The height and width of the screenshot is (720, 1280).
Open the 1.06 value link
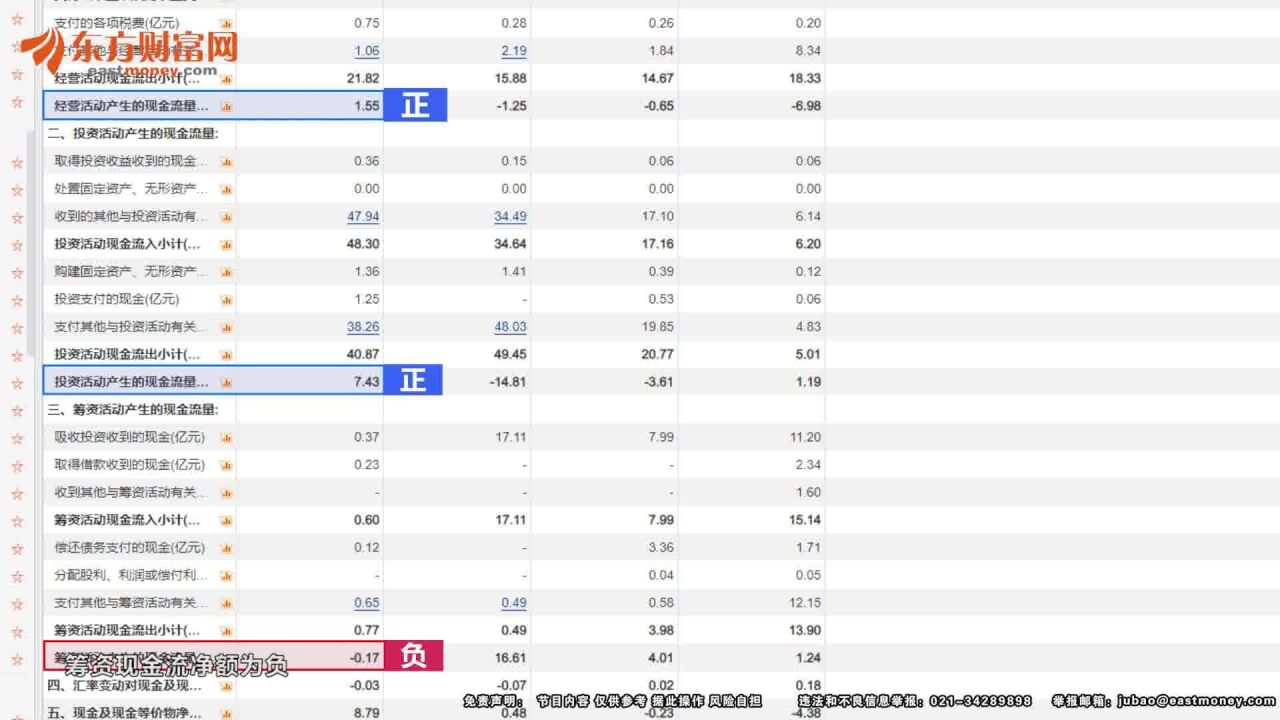pyautogui.click(x=367, y=51)
